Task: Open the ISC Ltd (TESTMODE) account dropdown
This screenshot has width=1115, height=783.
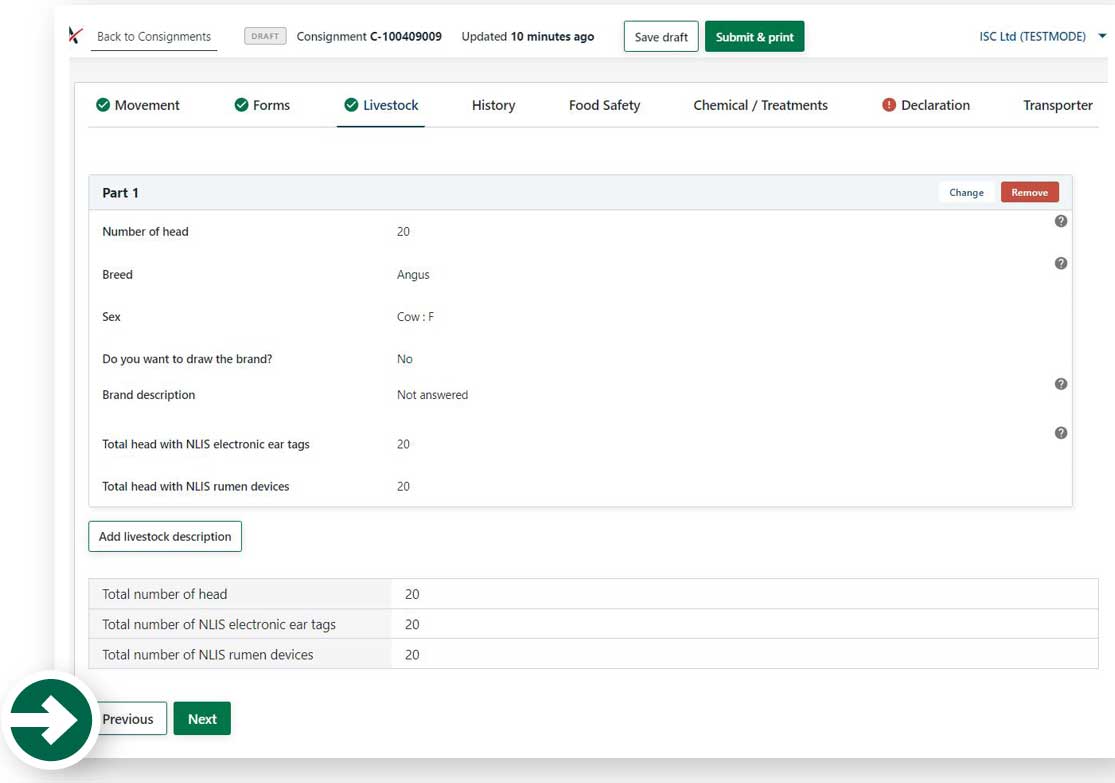Action: pos(1037,35)
